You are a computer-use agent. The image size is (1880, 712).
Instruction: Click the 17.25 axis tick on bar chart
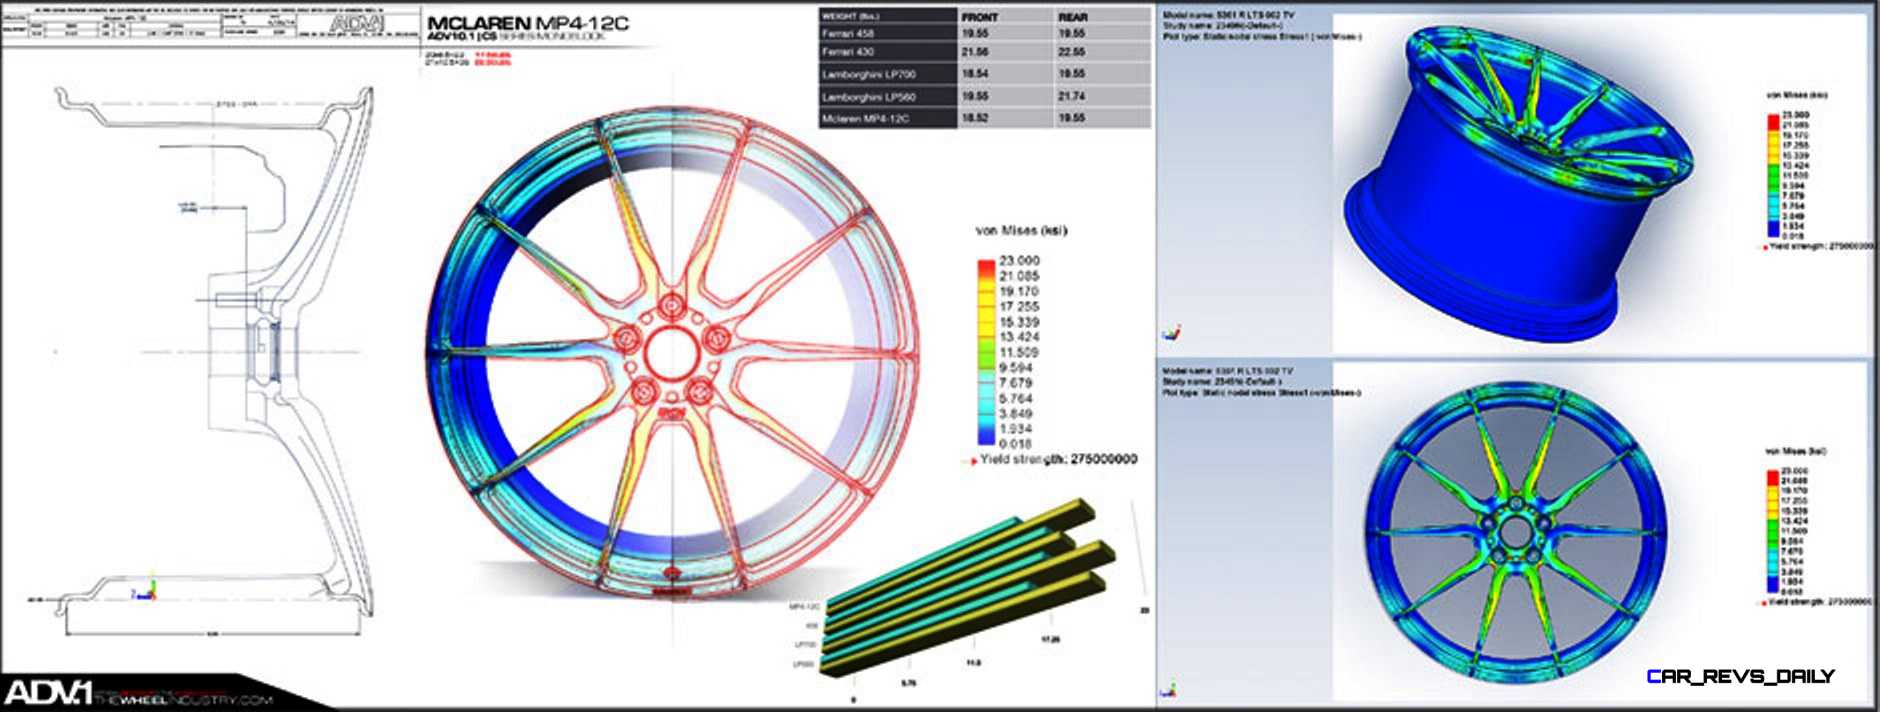click(1050, 638)
